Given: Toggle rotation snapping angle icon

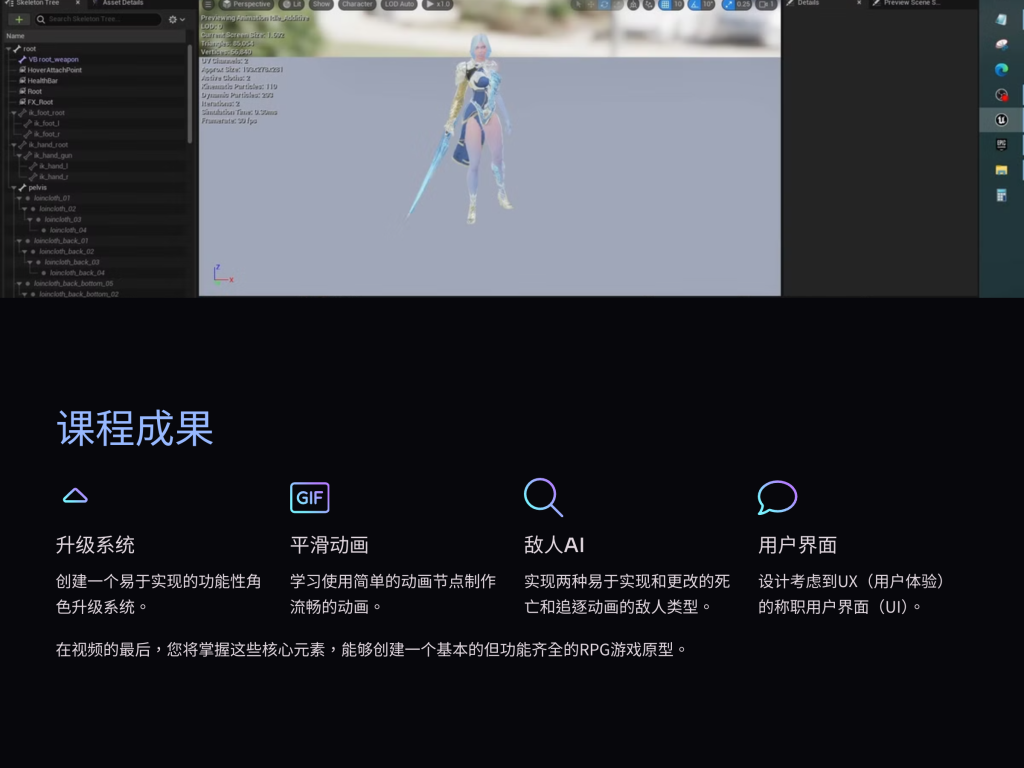Looking at the screenshot, I should click(x=695, y=5).
